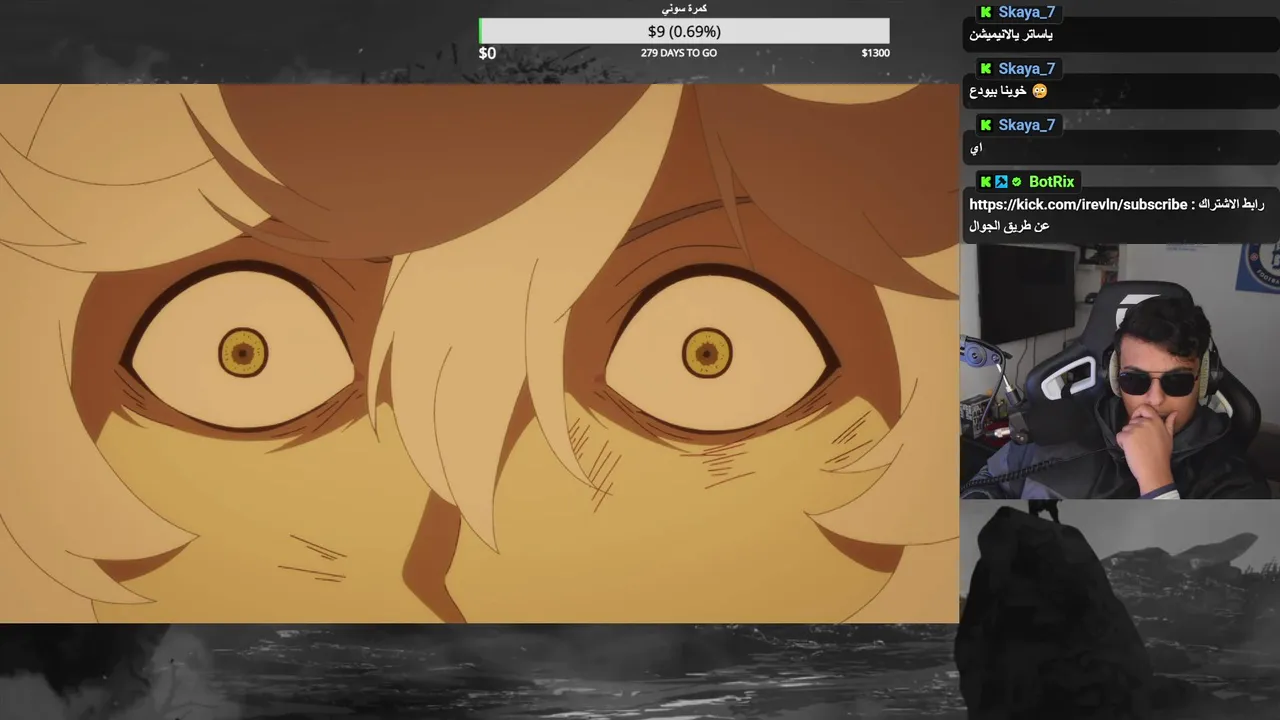Click the flushed face emoji in Skaya_7's message
Image resolution: width=1280 pixels, height=720 pixels.
coord(1040,91)
